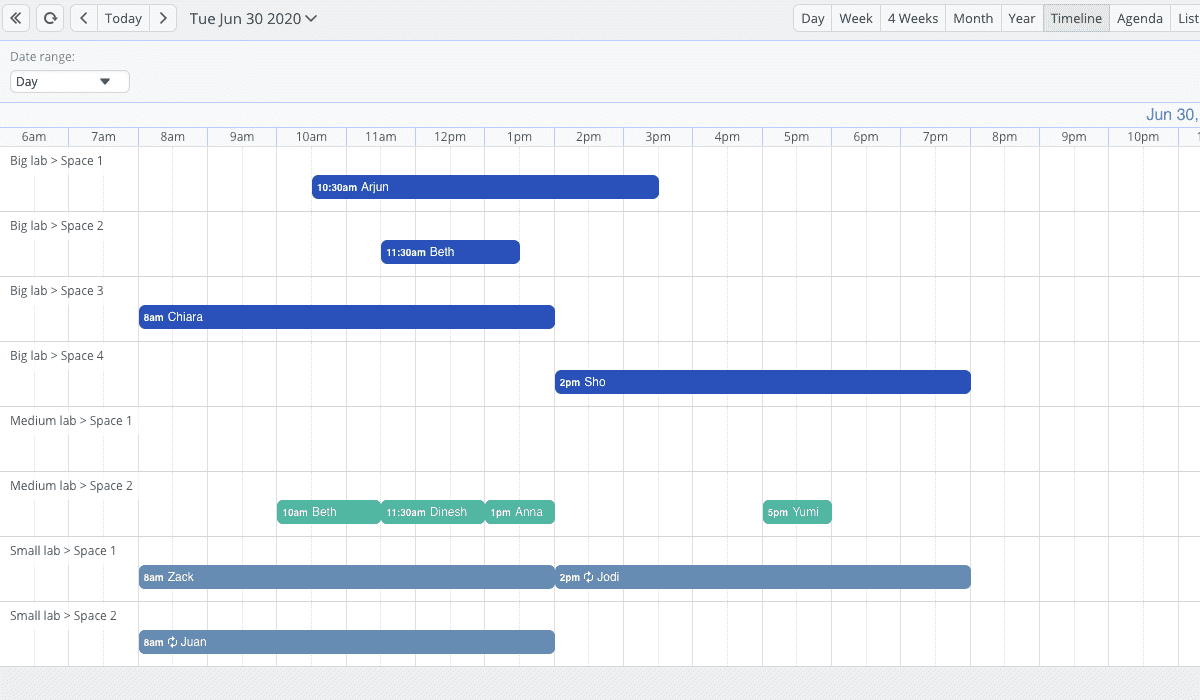
Task: Click the recurring icon on Jodi's booking
Action: [589, 577]
